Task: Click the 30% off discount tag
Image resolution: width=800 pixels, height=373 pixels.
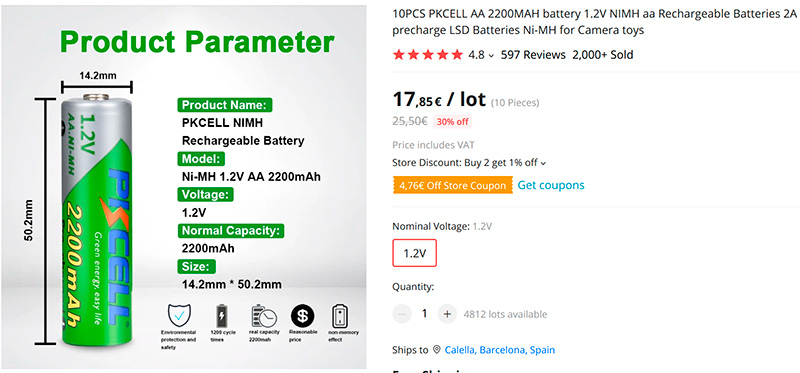Action: [452, 122]
